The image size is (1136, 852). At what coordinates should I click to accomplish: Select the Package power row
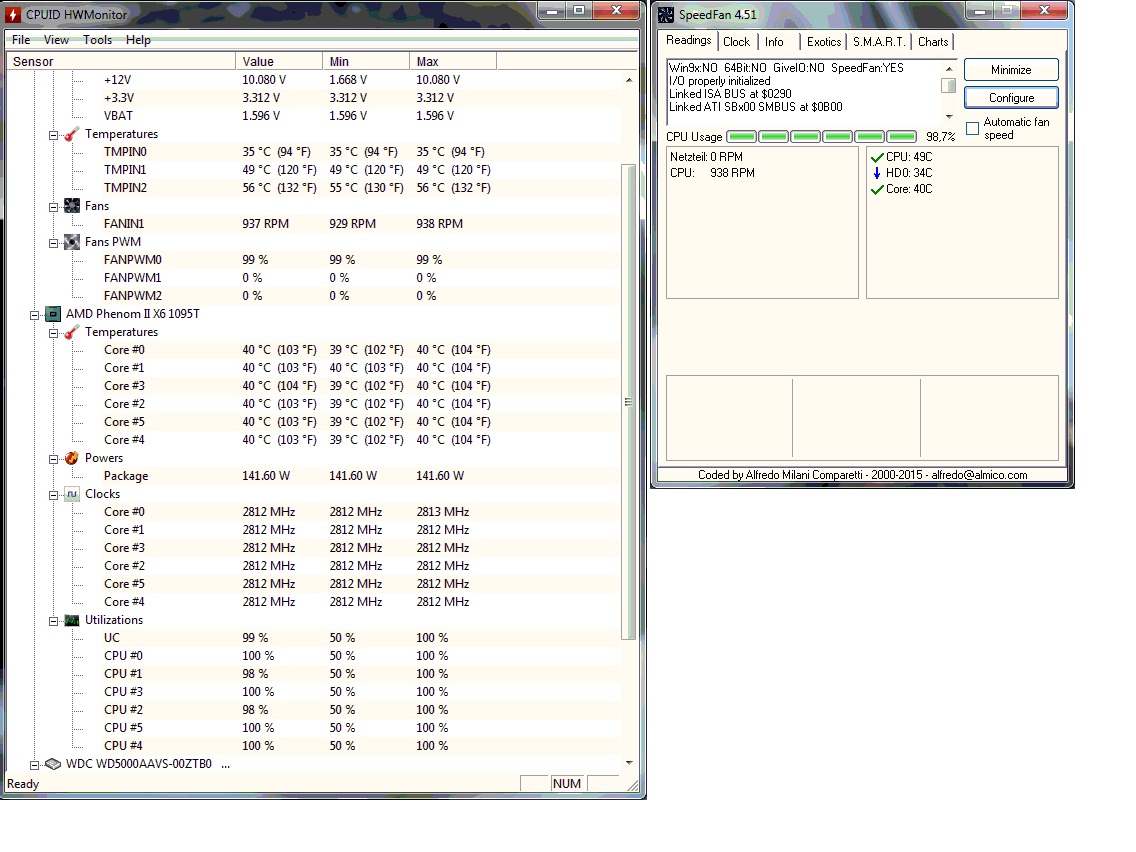click(x=314, y=476)
